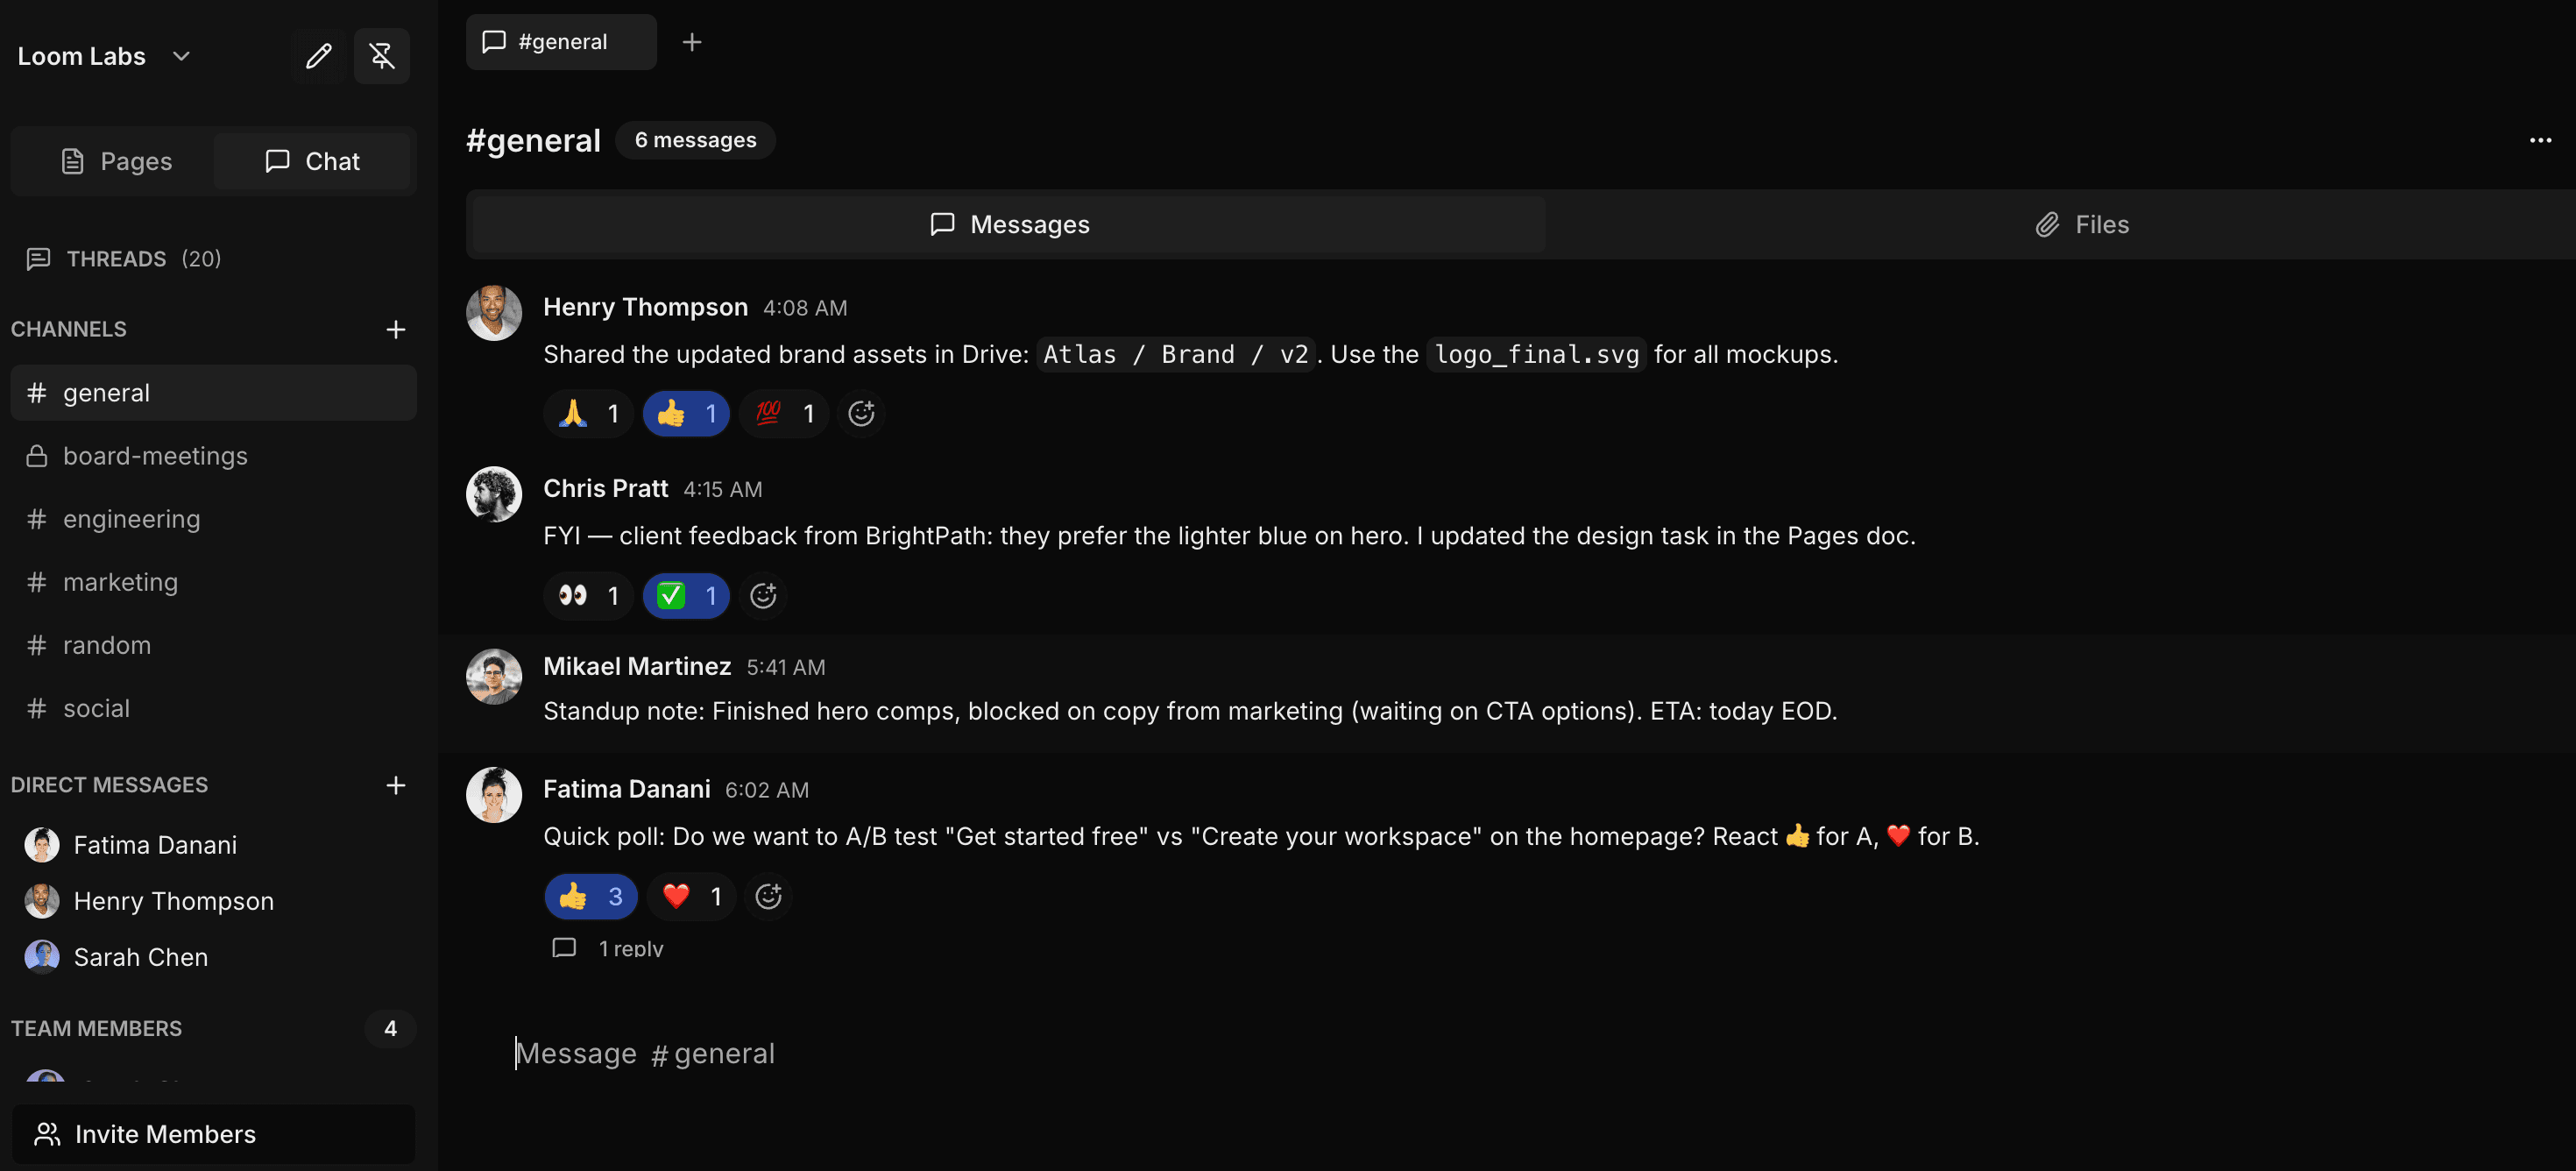Click the unpin sidebar icon
This screenshot has width=2576, height=1171.
point(382,56)
